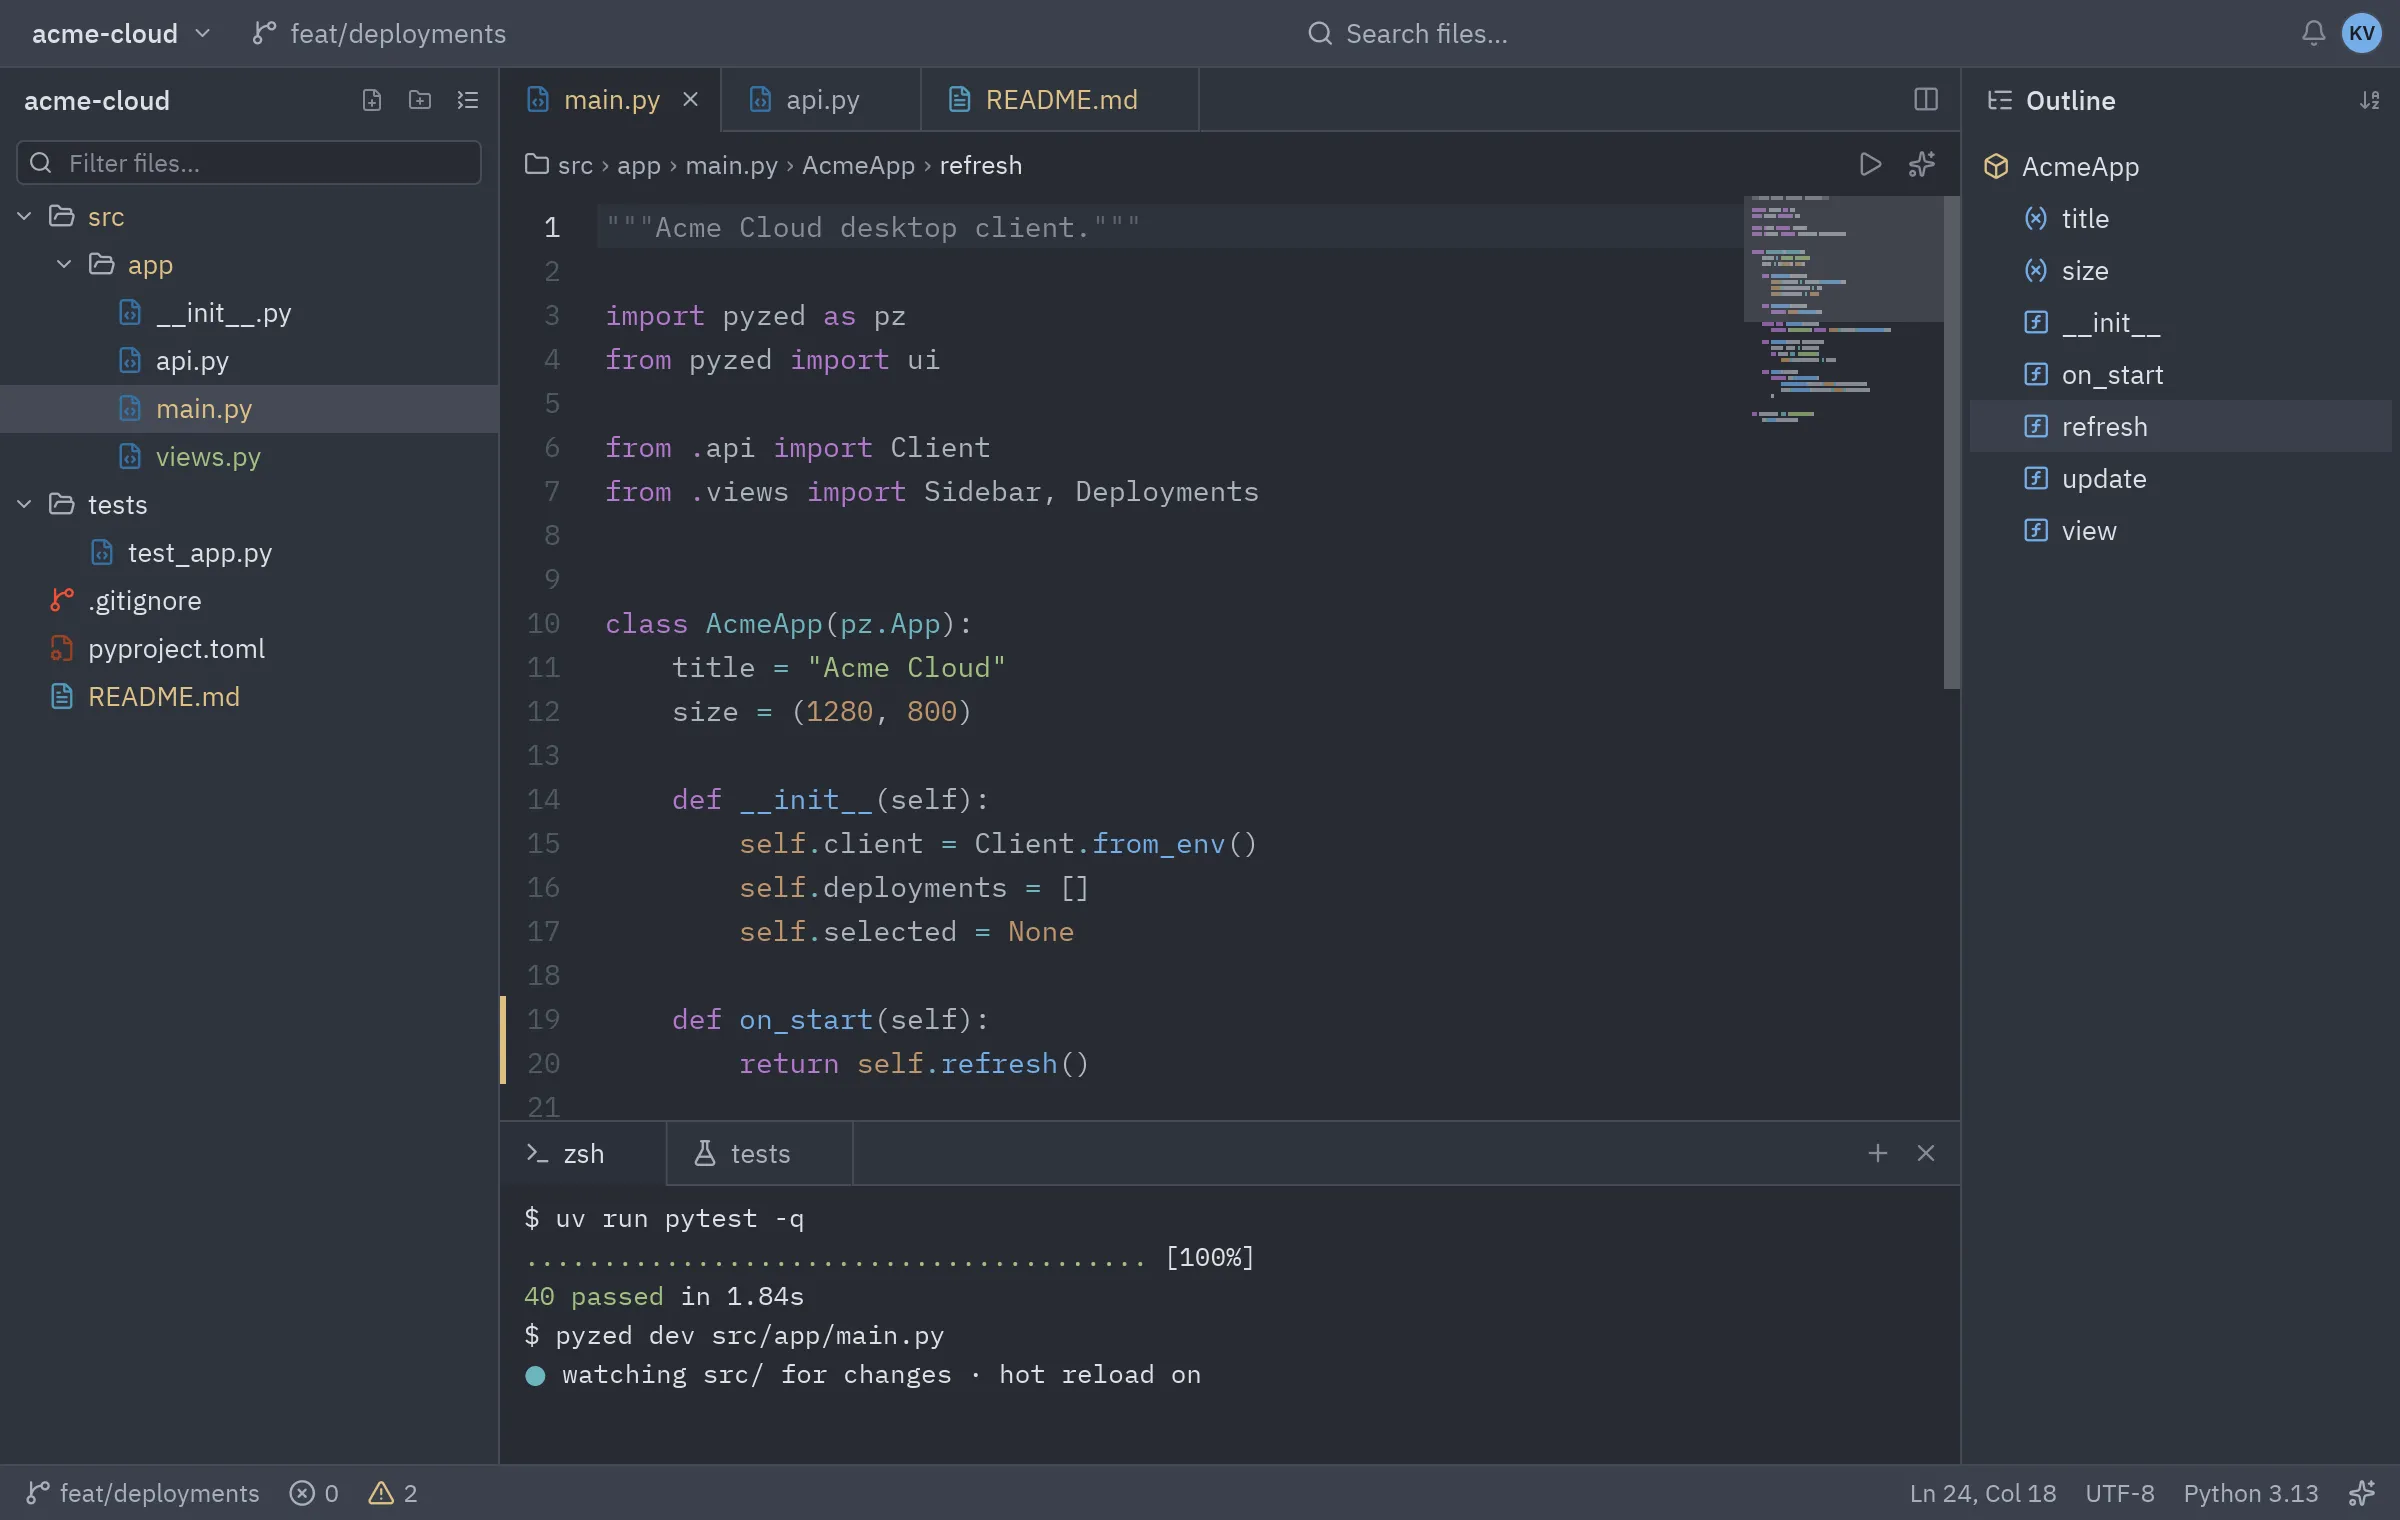Jump to update method in the Outline
This screenshot has height=1520, width=2400.
2180,478
